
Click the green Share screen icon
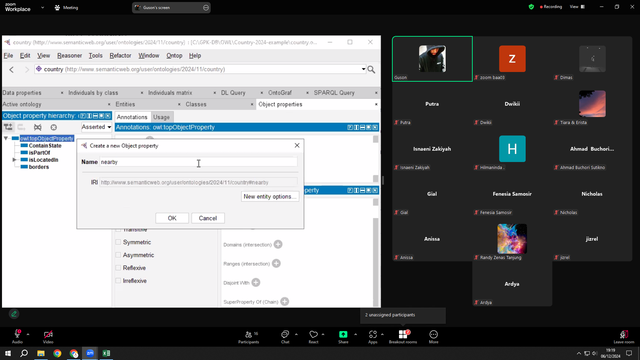343,335
